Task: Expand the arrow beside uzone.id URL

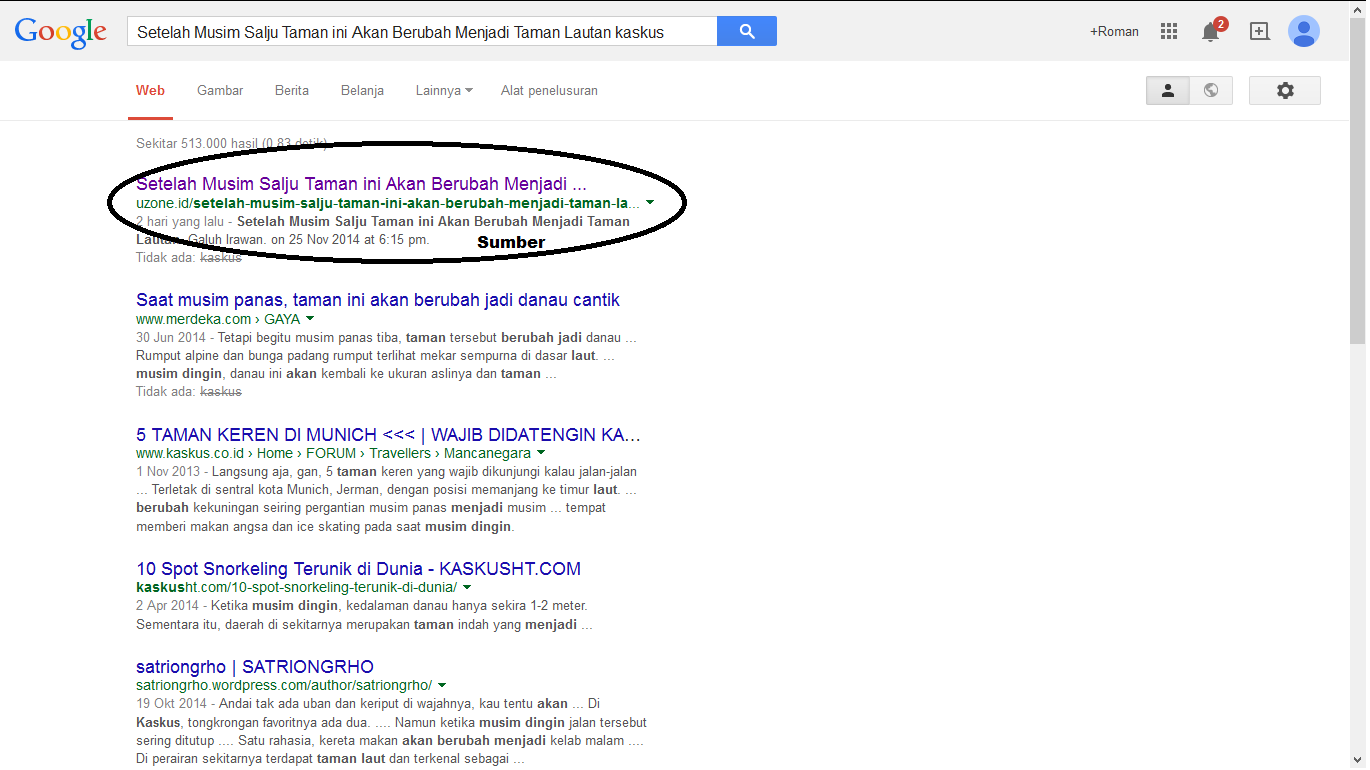Action: point(650,202)
